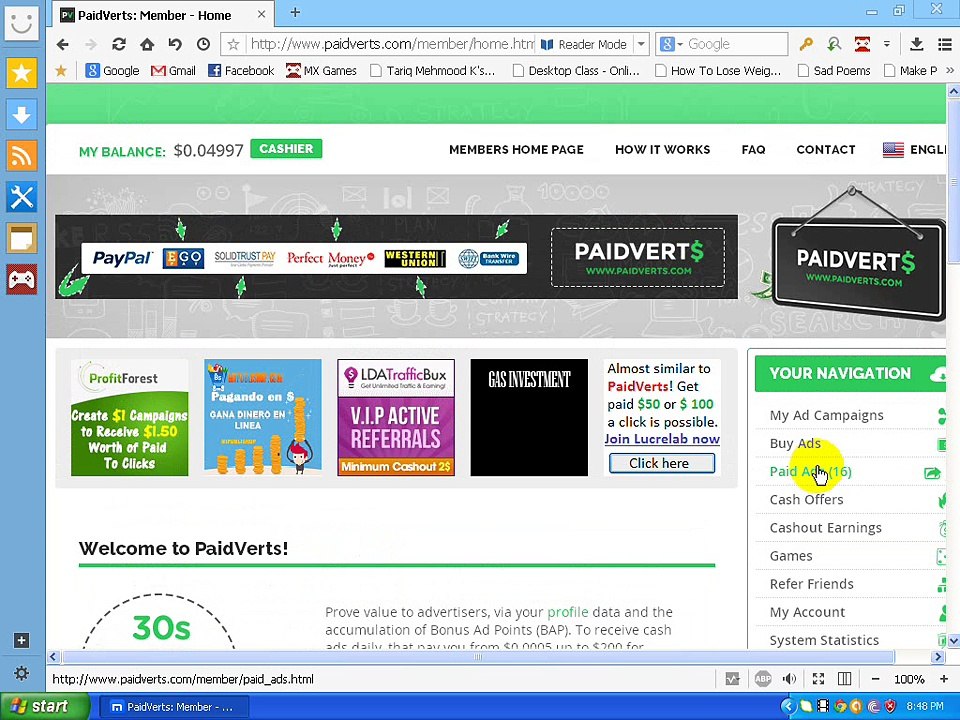Bookmark page with the address star
Image resolution: width=960 pixels, height=720 pixels.
(233, 44)
